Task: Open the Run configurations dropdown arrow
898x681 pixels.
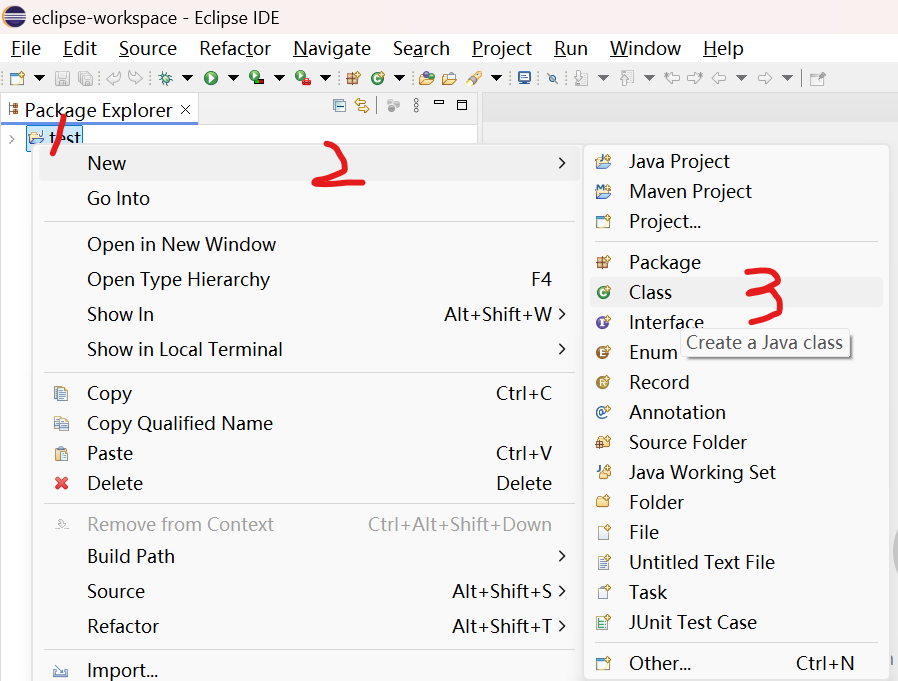Action: [233, 78]
